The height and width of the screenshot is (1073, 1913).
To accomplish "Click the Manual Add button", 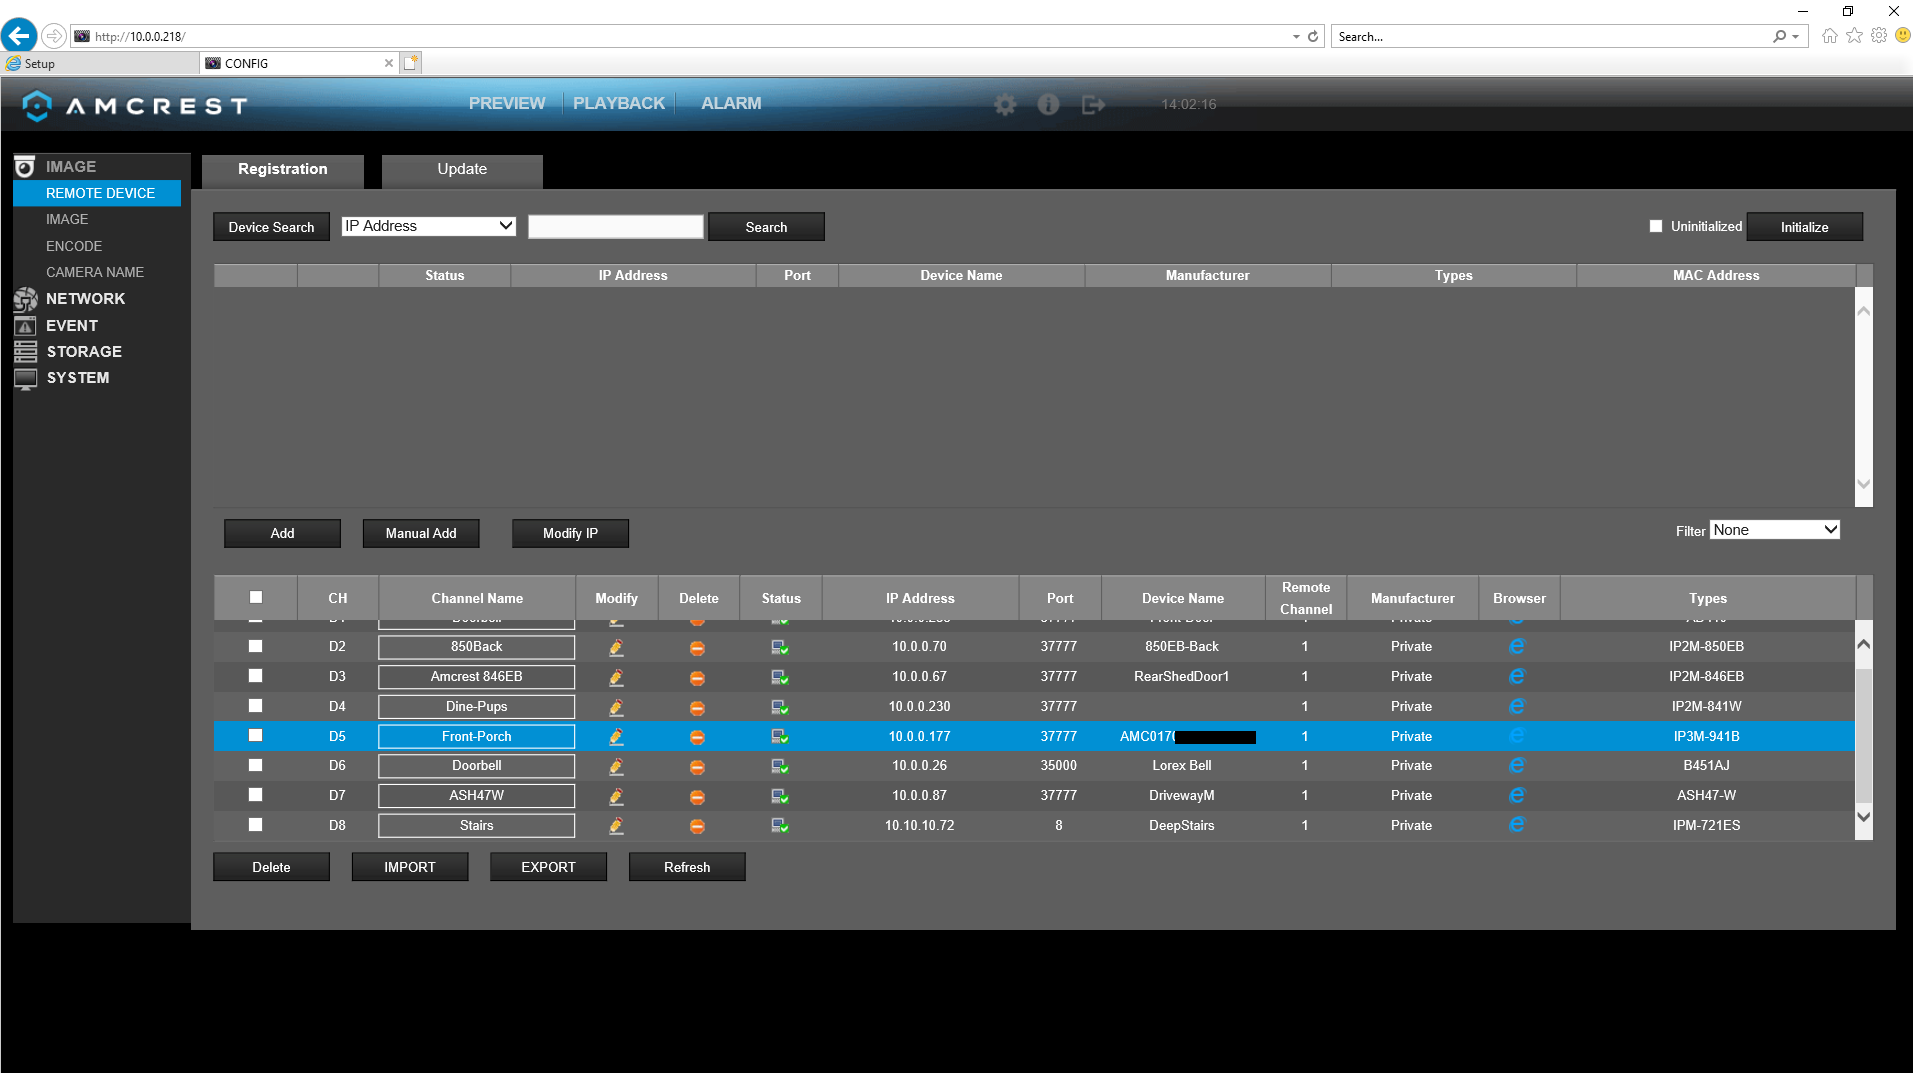I will (x=421, y=533).
